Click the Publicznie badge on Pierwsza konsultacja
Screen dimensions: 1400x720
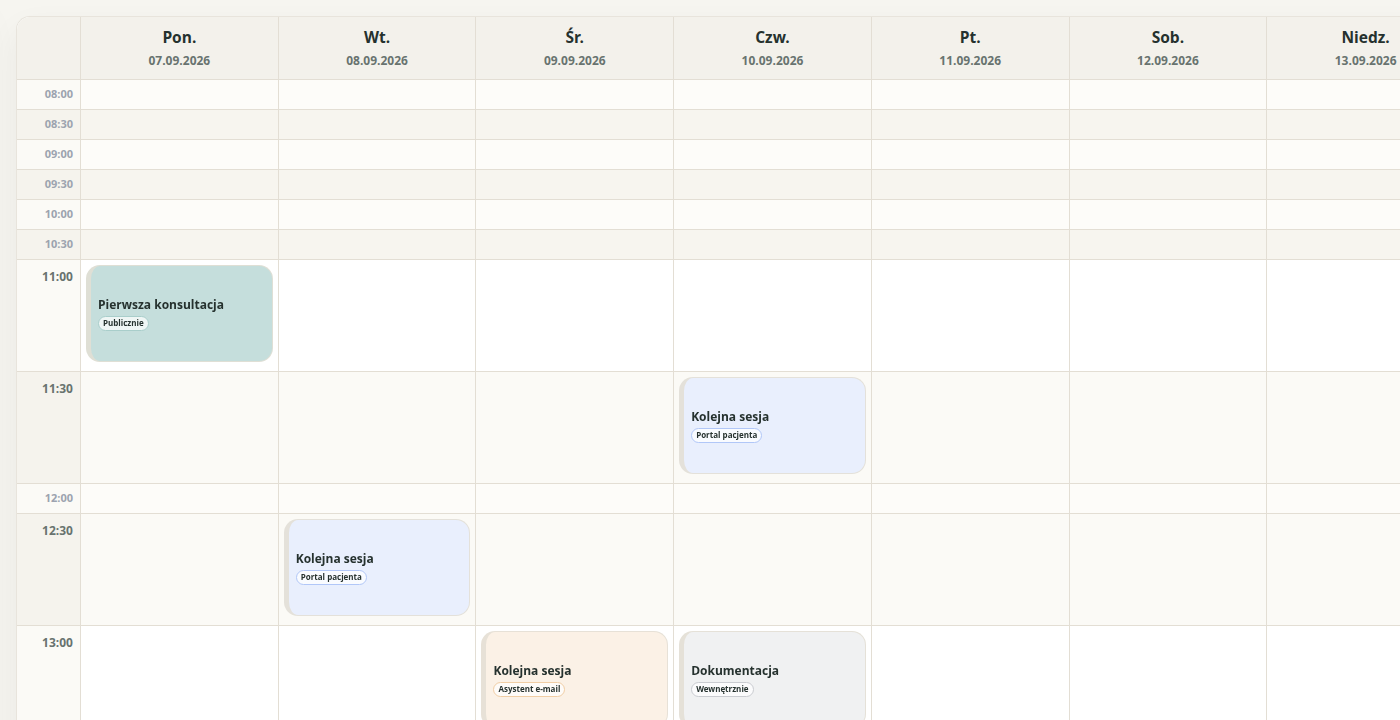(123, 323)
